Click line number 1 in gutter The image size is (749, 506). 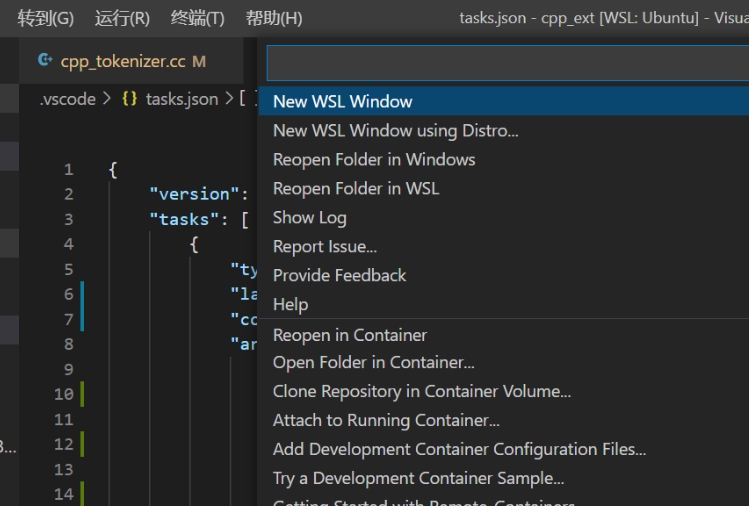click(69, 169)
